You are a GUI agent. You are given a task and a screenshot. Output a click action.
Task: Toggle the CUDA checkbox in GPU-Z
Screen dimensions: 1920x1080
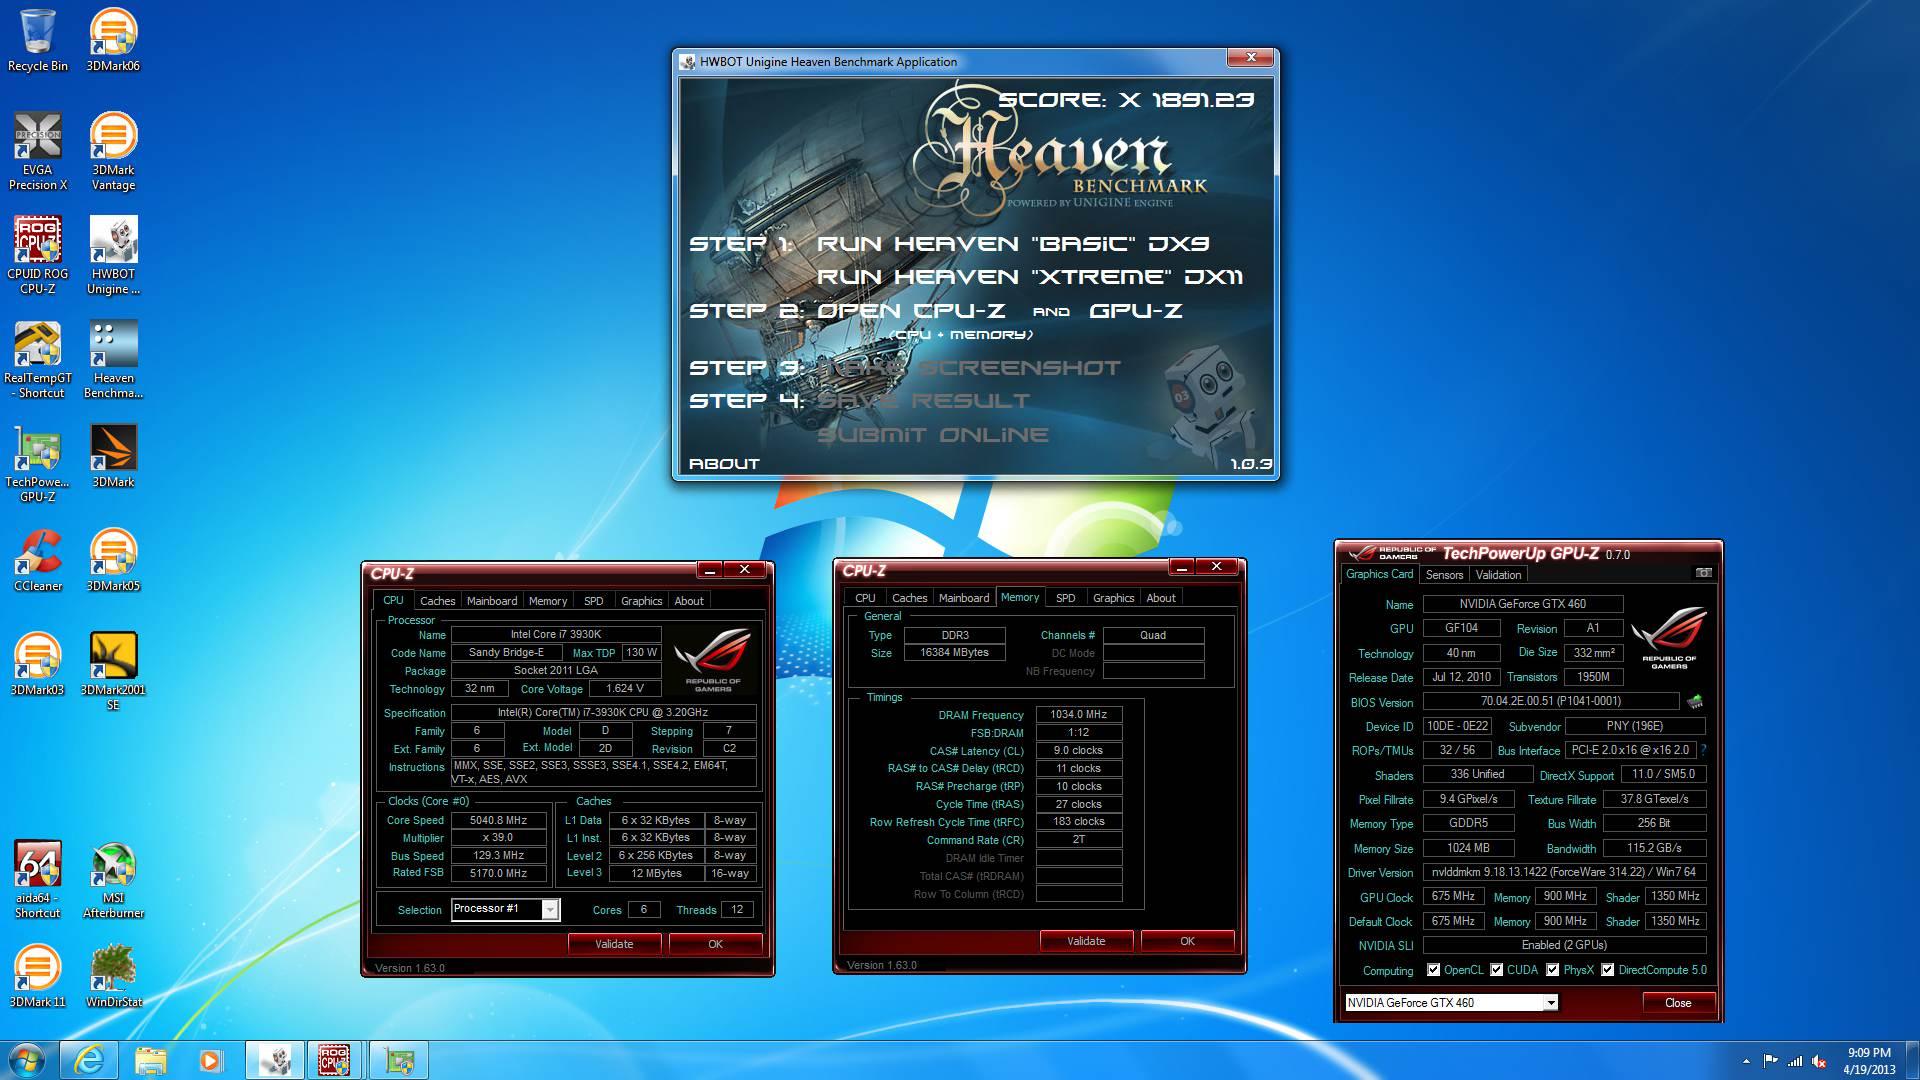[x=1496, y=970]
